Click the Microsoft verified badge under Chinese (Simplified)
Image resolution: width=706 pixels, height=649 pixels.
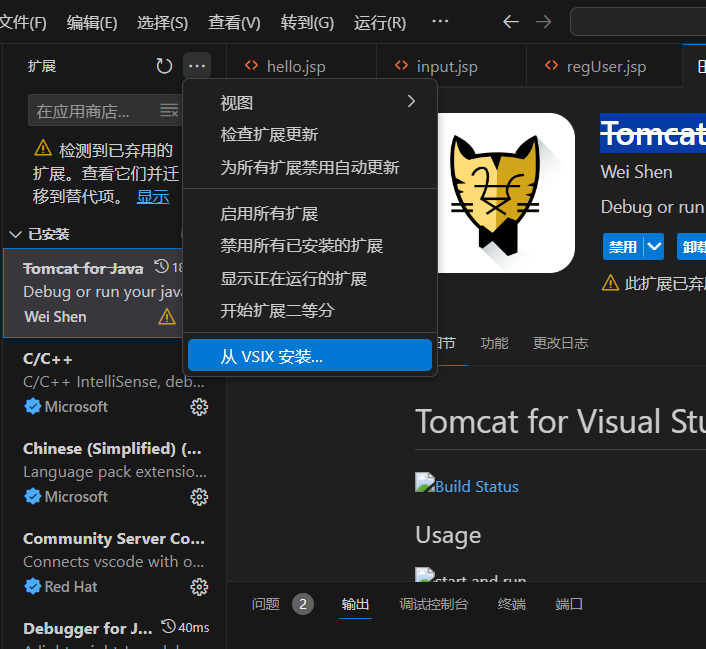point(32,497)
